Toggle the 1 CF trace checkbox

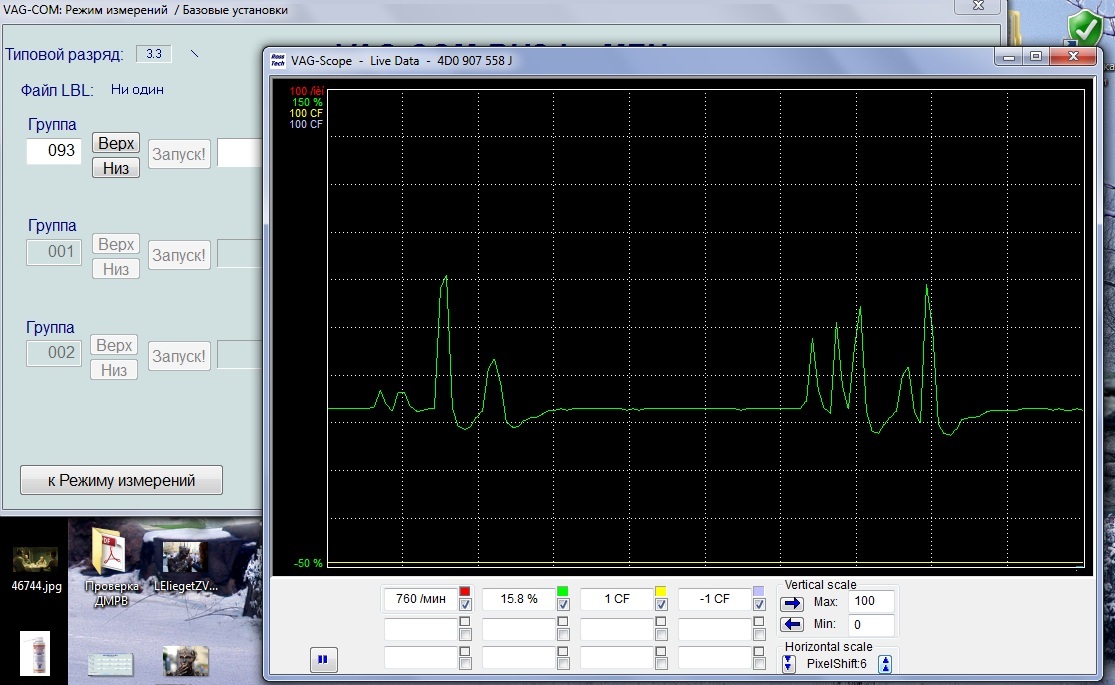tap(661, 605)
